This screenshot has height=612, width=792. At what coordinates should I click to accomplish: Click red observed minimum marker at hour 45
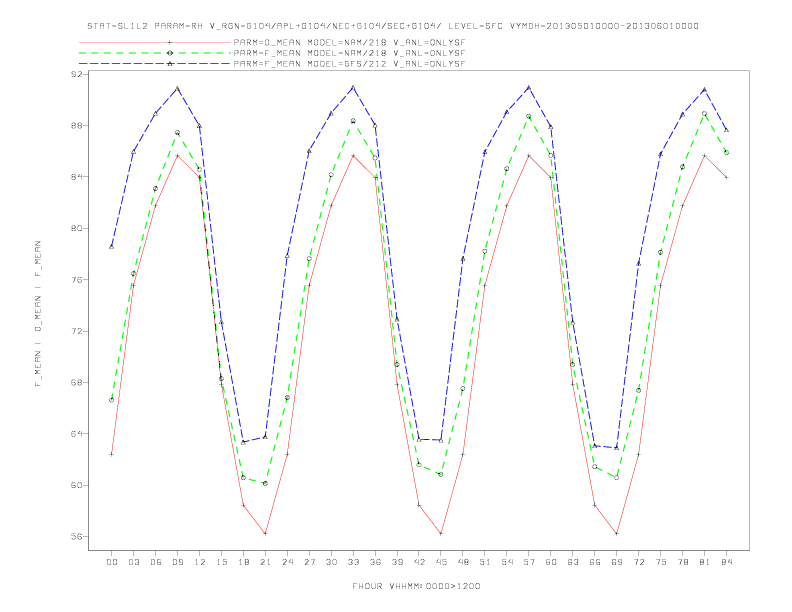pyautogui.click(x=441, y=533)
